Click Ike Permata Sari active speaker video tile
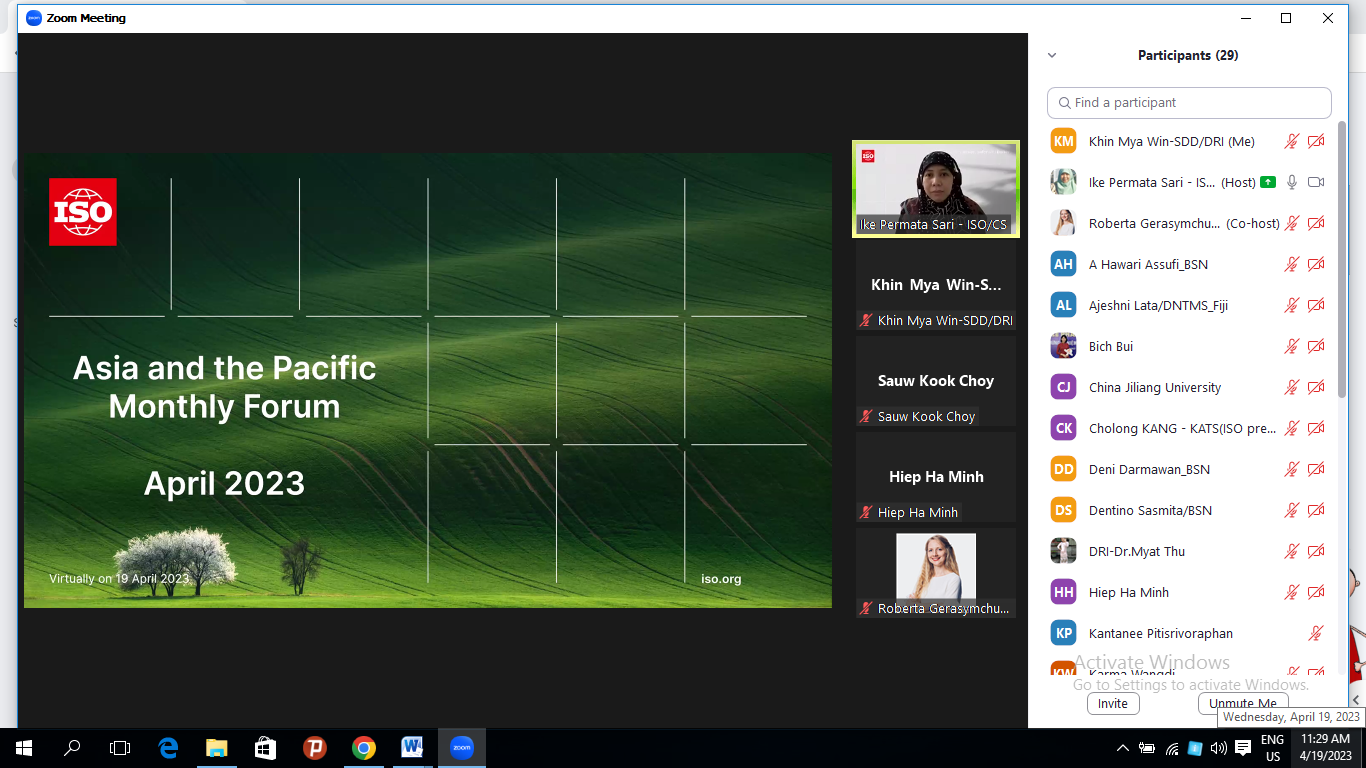This screenshot has height=768, width=1366. [935, 189]
